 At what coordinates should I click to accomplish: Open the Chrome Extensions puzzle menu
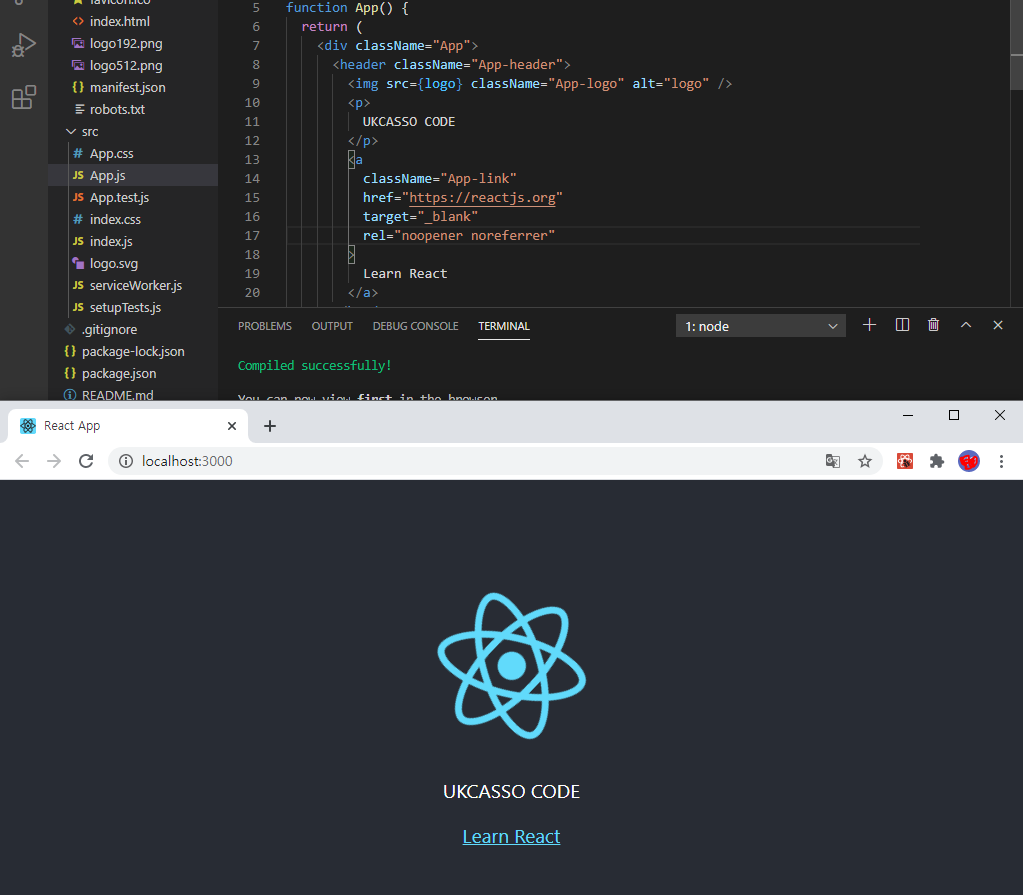coord(937,461)
